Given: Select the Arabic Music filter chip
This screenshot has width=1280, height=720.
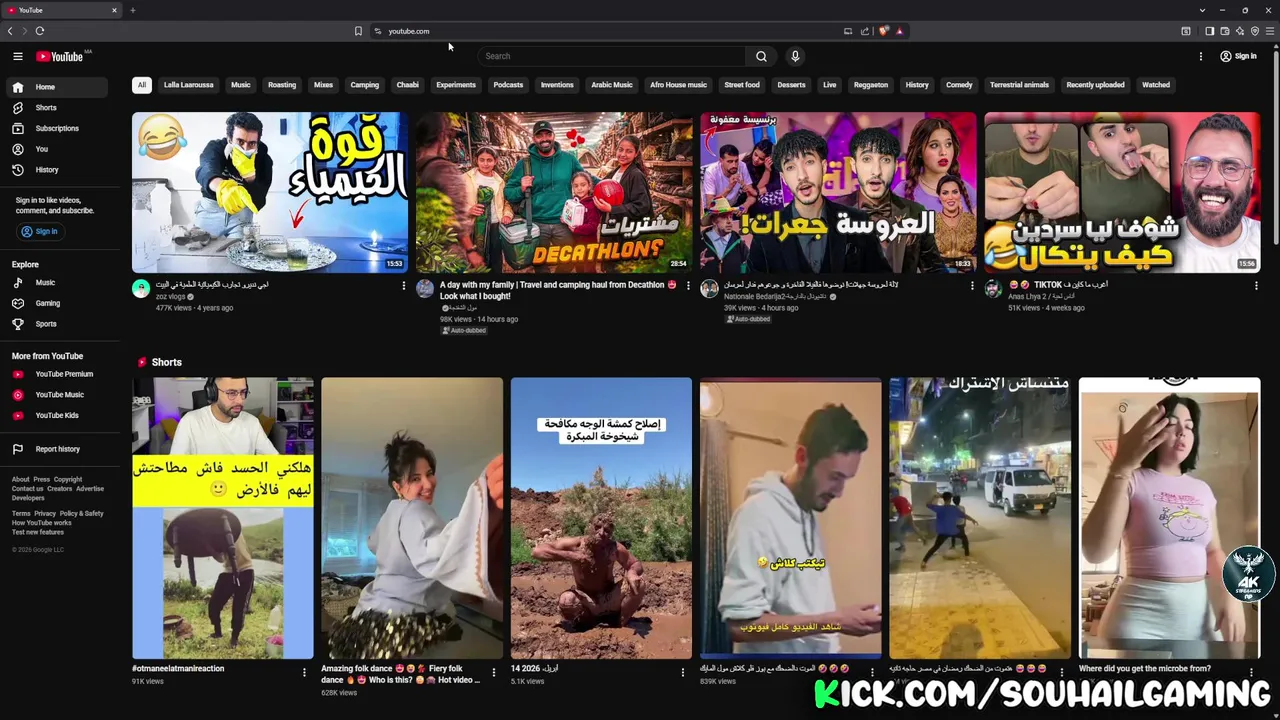Looking at the screenshot, I should pyautogui.click(x=611, y=85).
